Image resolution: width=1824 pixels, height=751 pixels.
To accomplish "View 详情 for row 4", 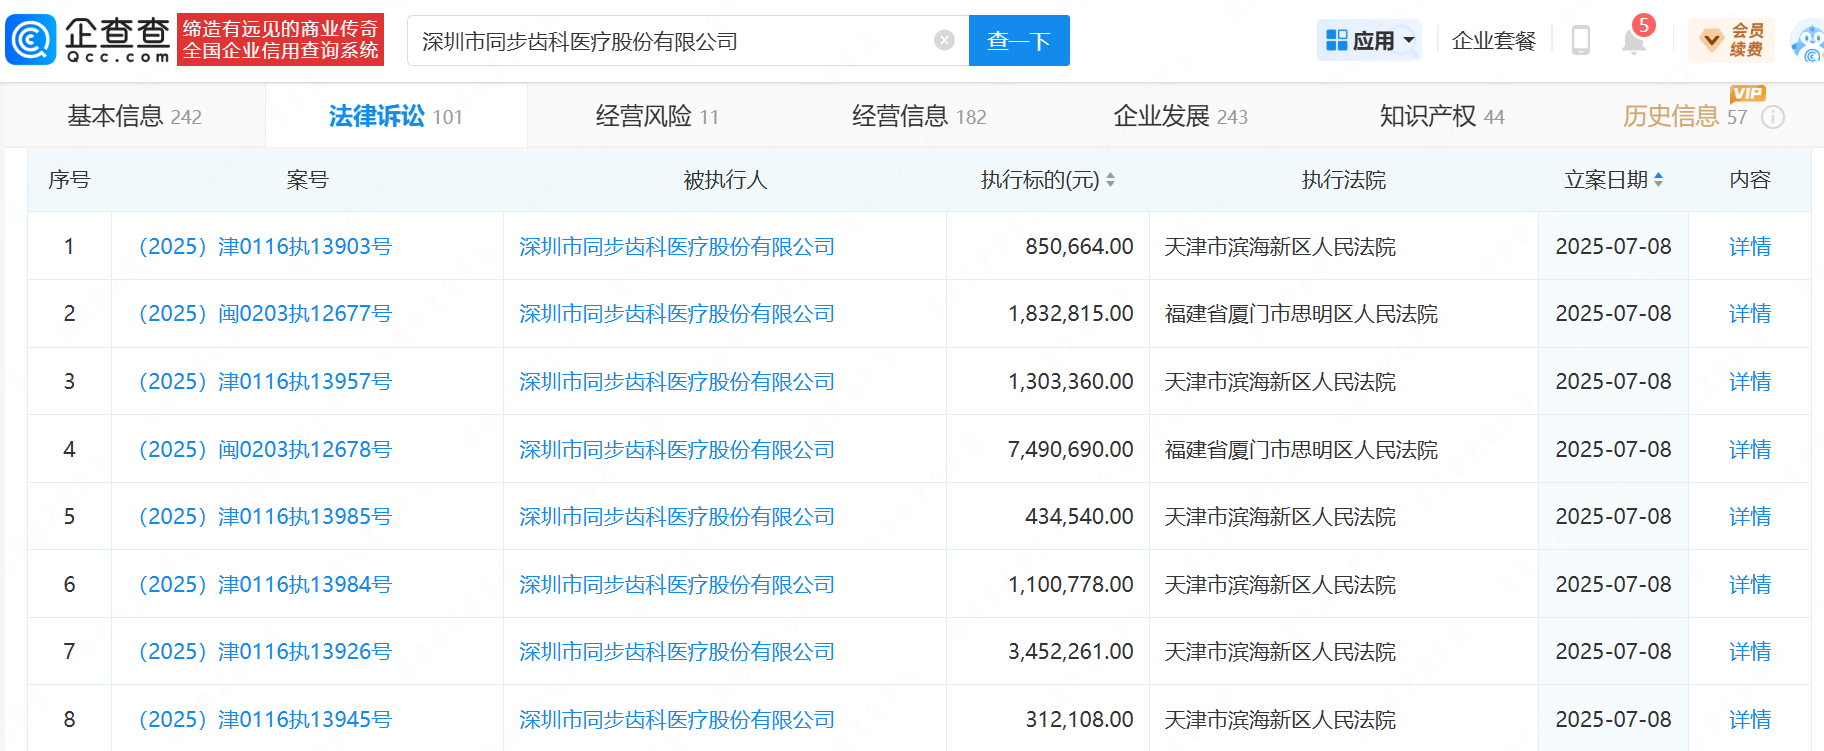I will pos(1749,449).
